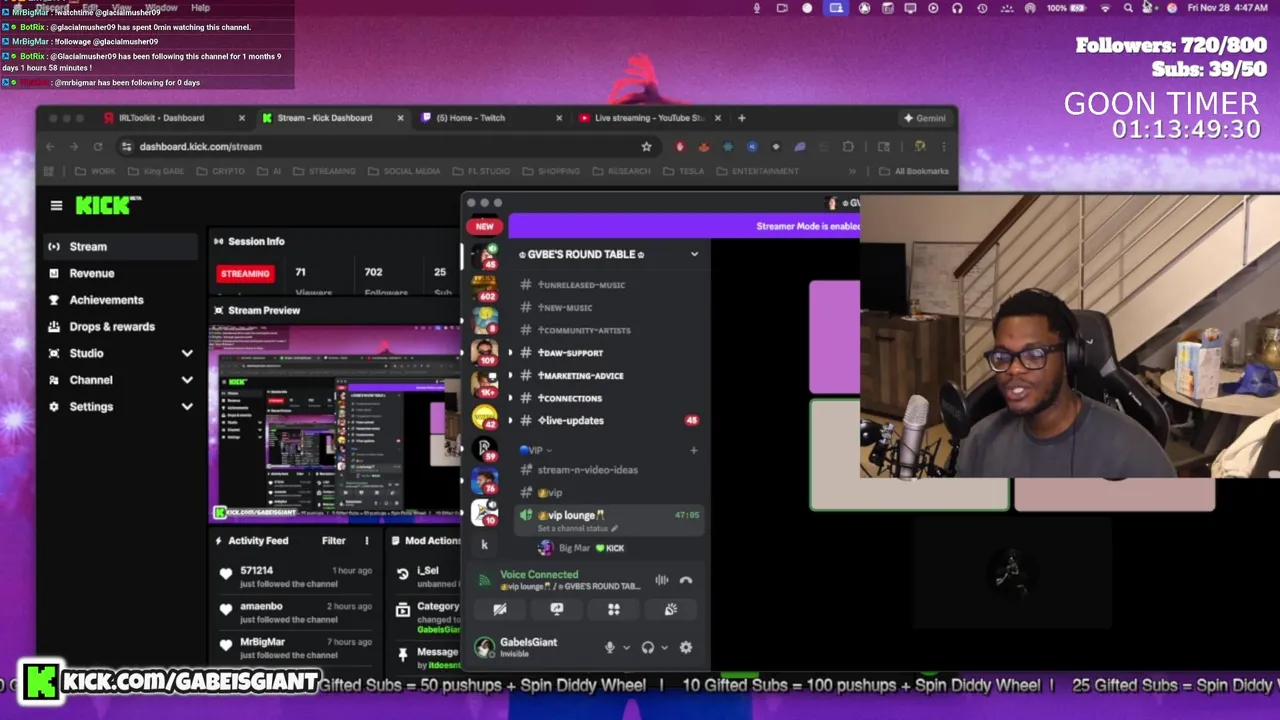Image resolution: width=1280 pixels, height=720 pixels.
Task: Open the Stream page in Kick sidebar
Action: click(x=120, y=246)
